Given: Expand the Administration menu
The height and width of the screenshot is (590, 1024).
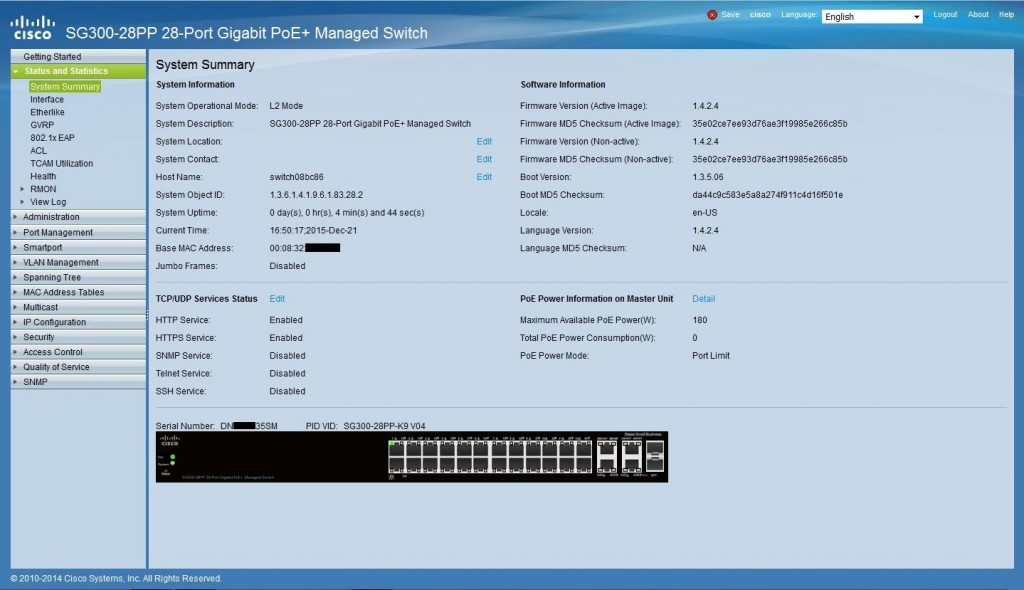Looking at the screenshot, I should click(78, 217).
